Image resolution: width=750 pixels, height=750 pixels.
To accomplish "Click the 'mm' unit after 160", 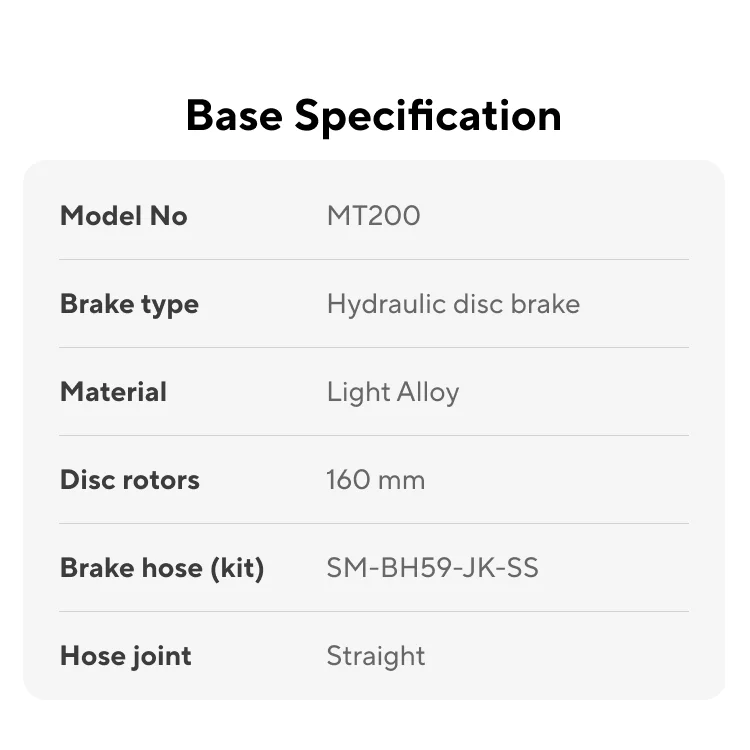I will tap(402, 480).
